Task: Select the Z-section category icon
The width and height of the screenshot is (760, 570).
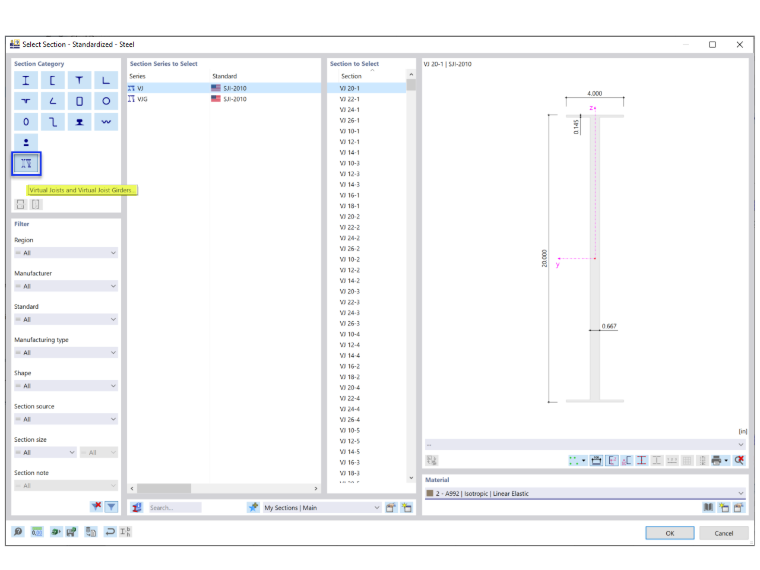Action: click(52, 122)
